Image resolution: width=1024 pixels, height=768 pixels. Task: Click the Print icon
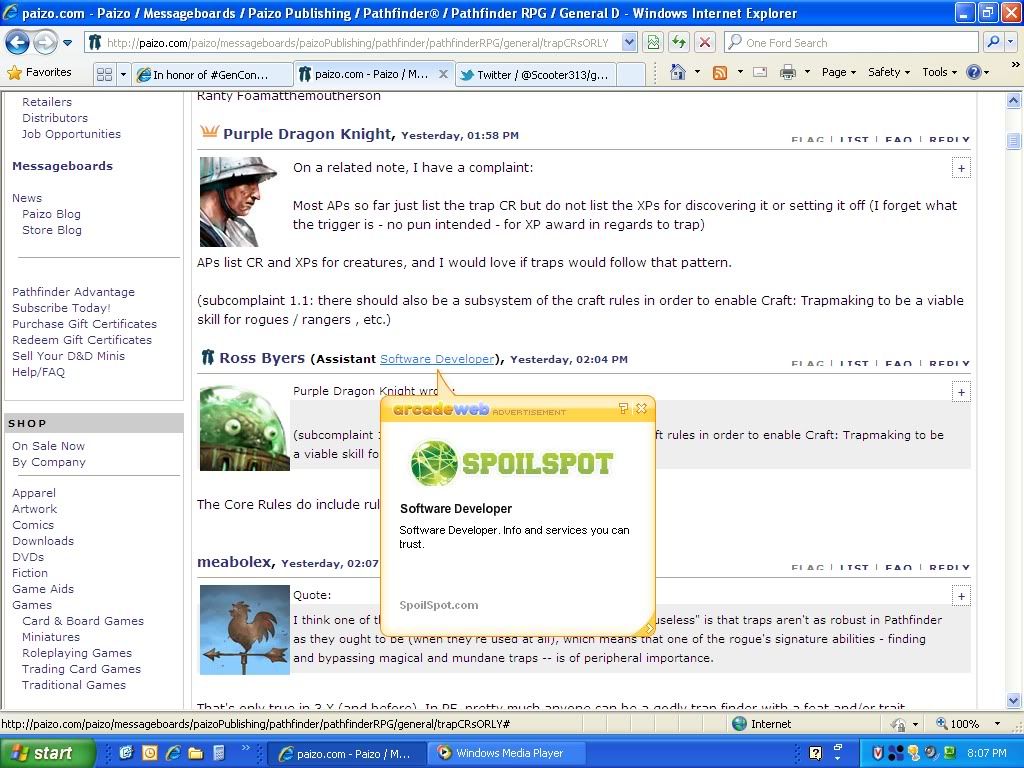788,72
